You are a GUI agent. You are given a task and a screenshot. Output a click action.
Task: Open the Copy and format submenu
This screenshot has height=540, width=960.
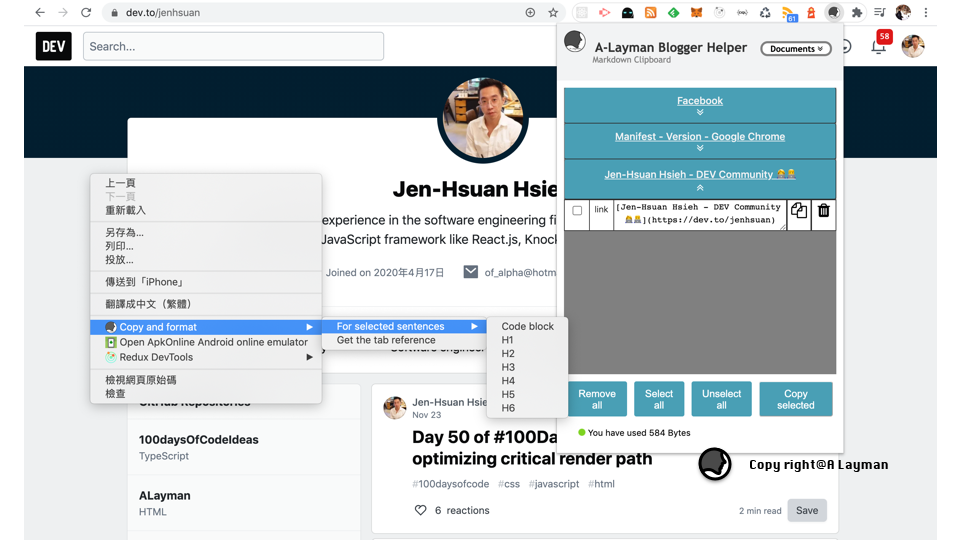(206, 327)
